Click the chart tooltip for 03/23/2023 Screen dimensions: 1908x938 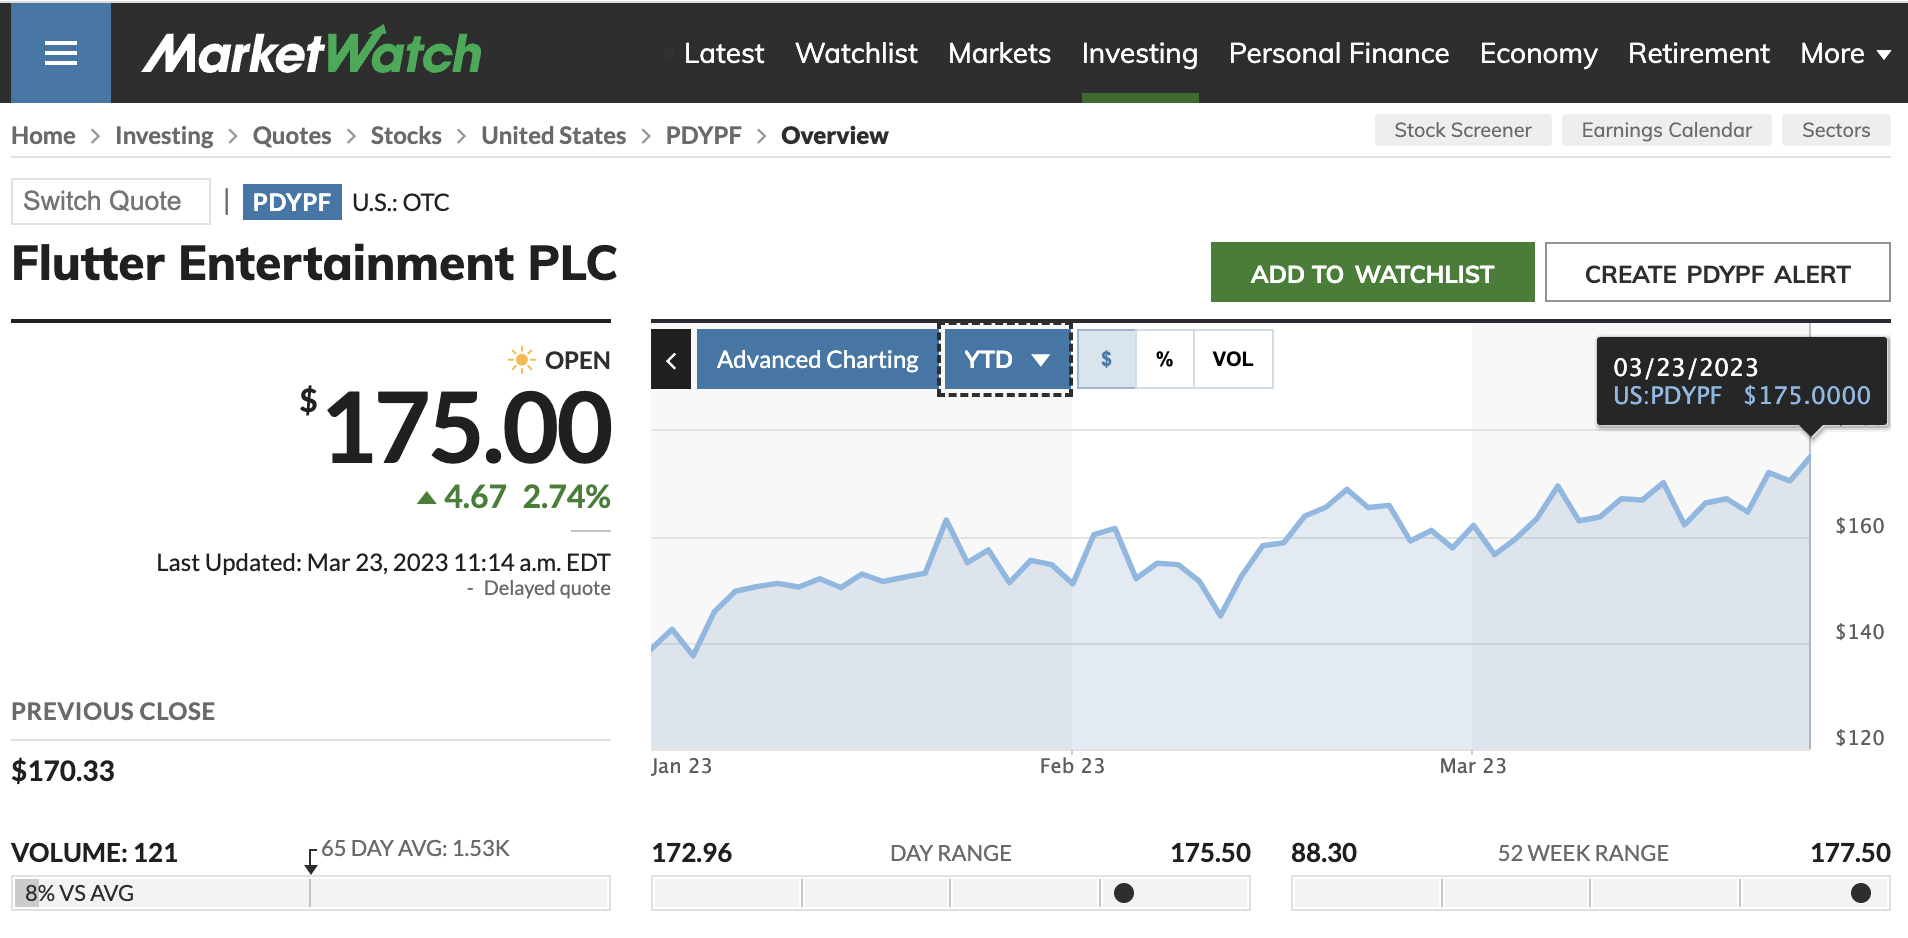pos(1741,381)
